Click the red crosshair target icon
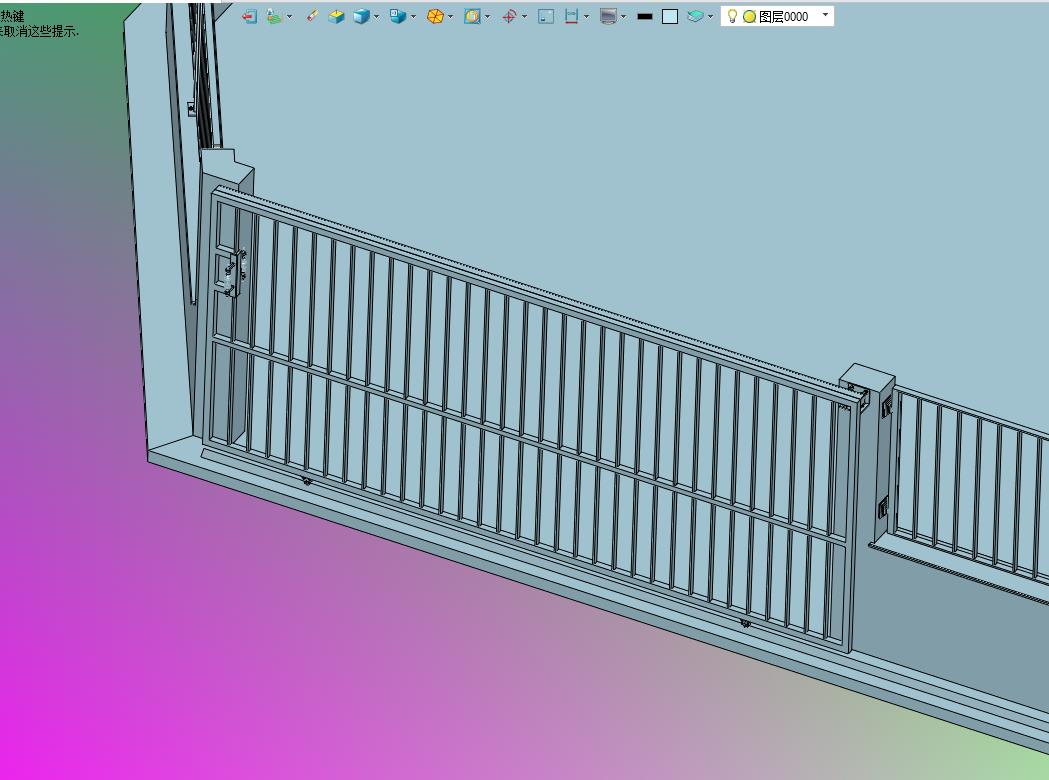 [509, 17]
